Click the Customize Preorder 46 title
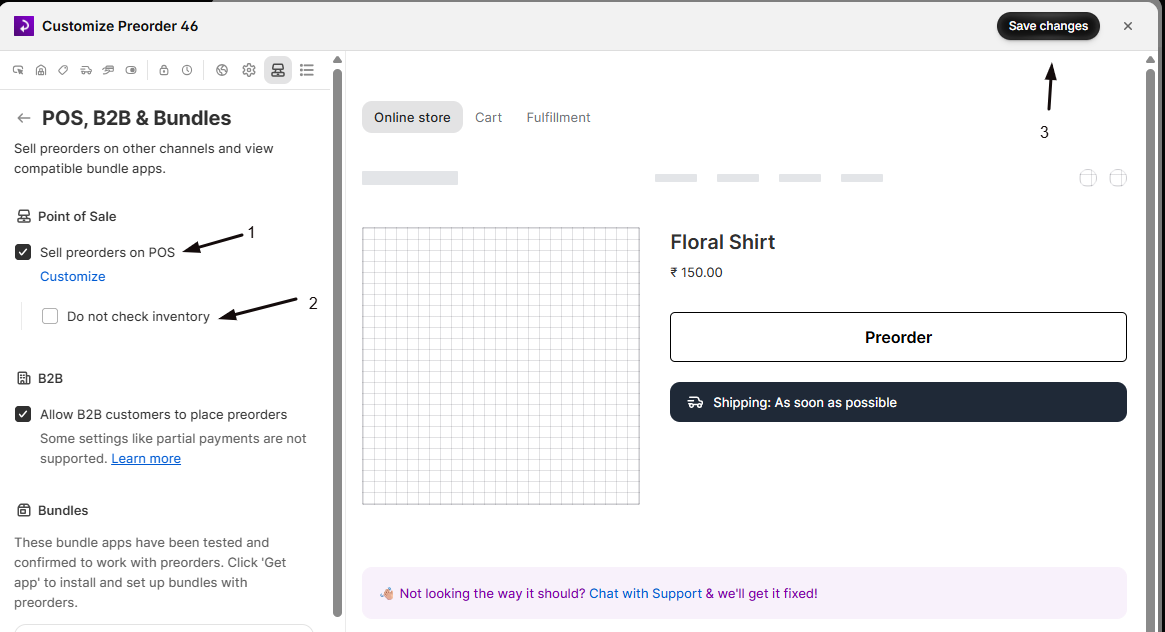The width and height of the screenshot is (1165, 632). [x=120, y=26]
